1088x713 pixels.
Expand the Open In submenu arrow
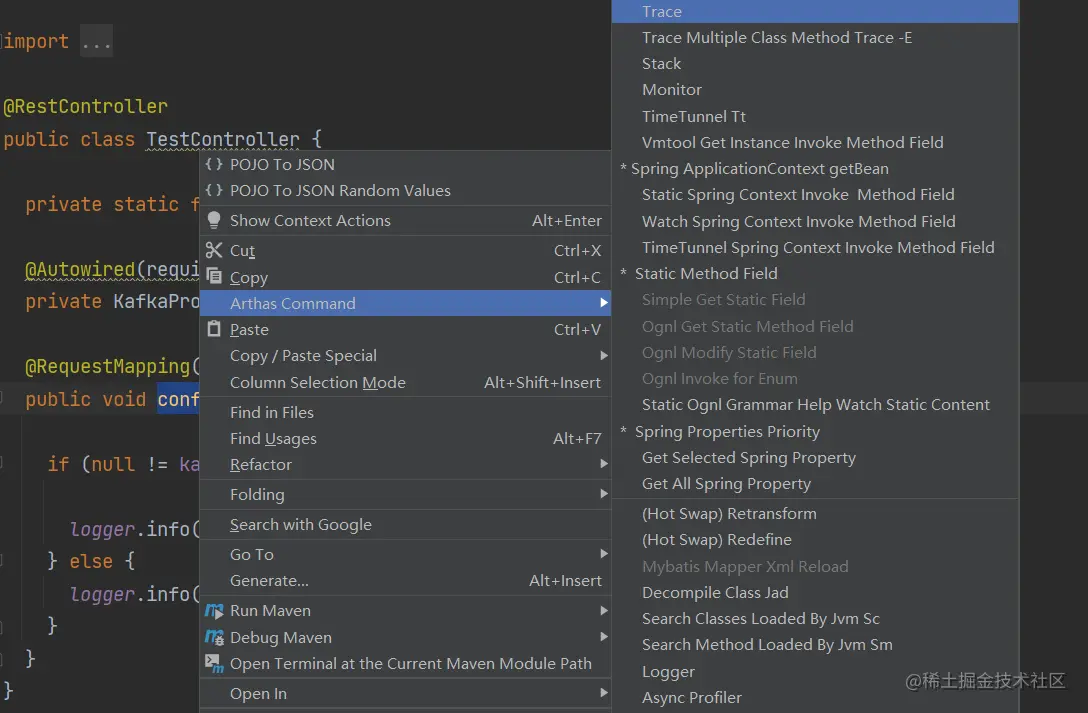604,692
